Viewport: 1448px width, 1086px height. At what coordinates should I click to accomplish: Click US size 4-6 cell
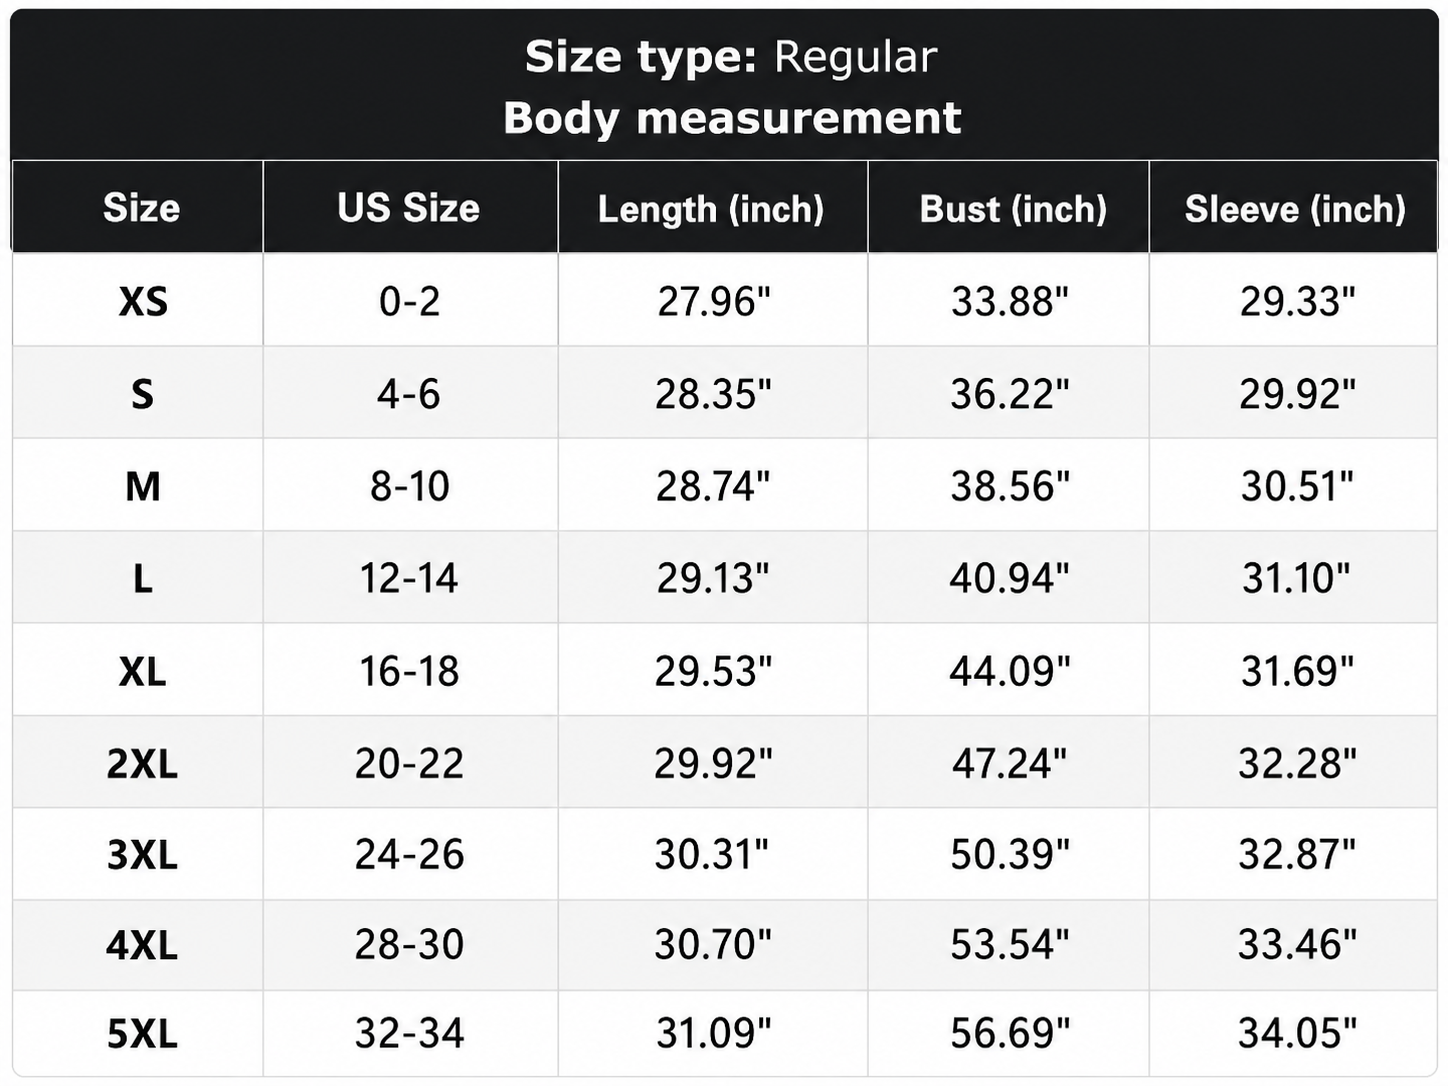408,394
